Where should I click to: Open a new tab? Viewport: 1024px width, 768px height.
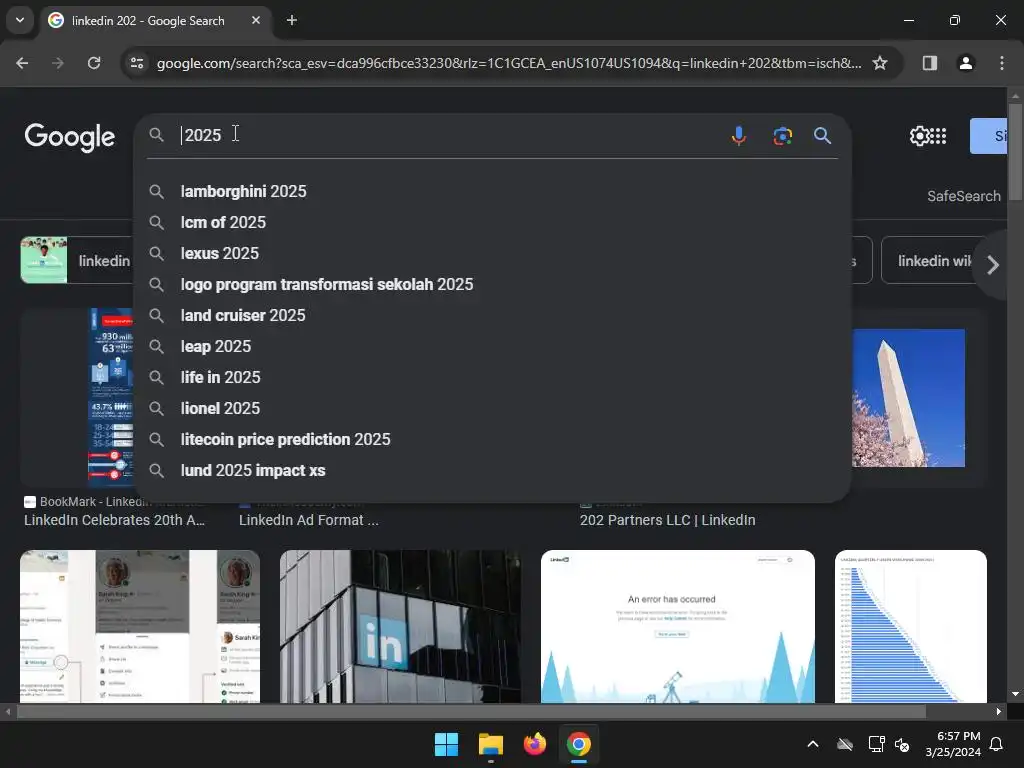click(292, 20)
